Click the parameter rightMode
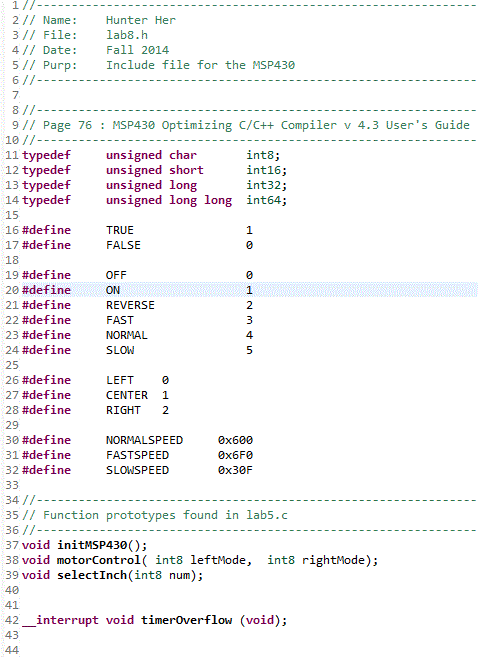The height and width of the screenshot is (658, 478). pyautogui.click(x=333, y=560)
